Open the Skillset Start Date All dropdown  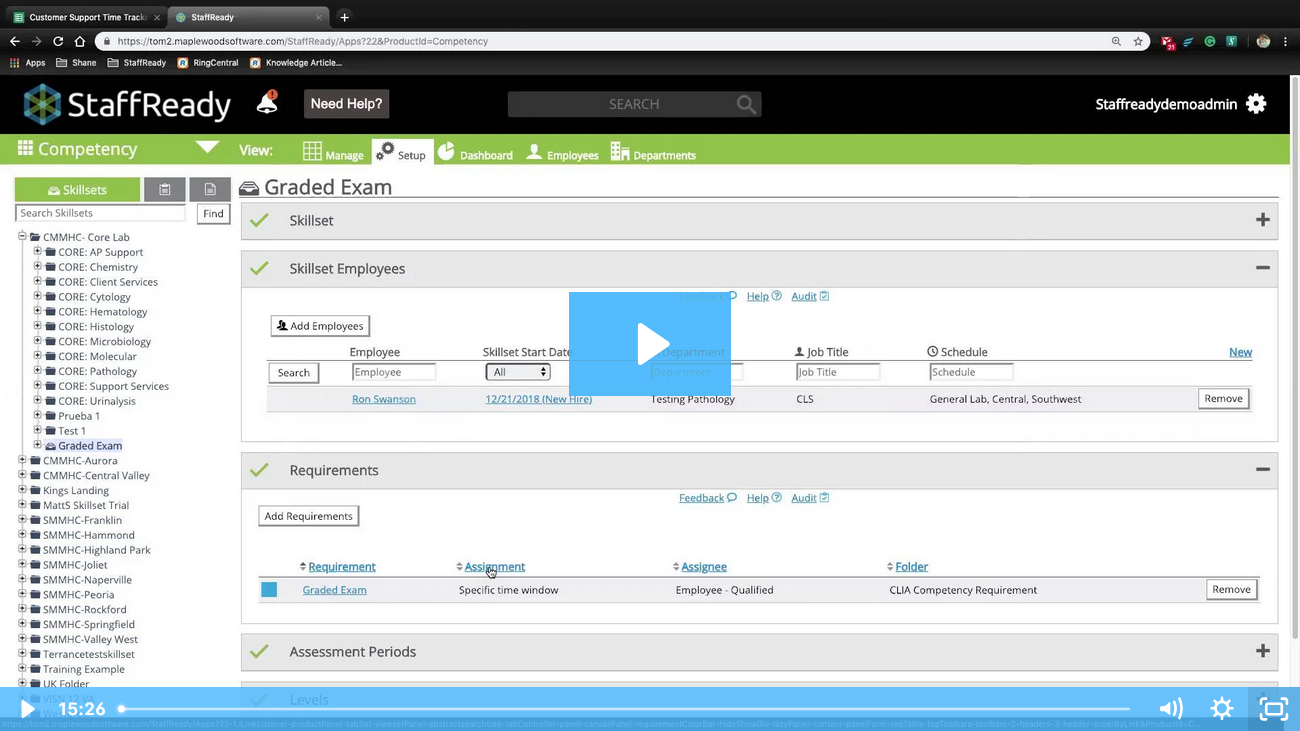518,372
